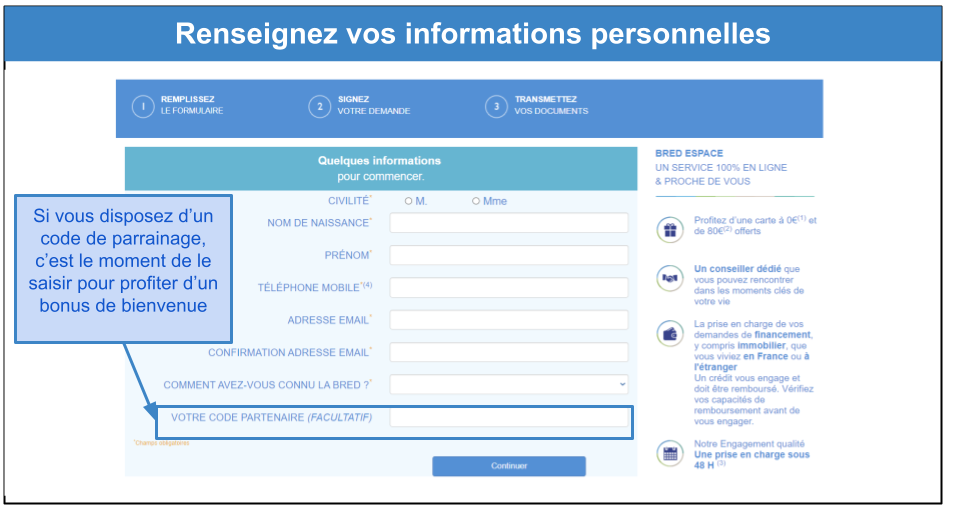Viewport: 960px width, 508px height.
Task: Click the CIVILITÉ field label
Action: pos(350,201)
